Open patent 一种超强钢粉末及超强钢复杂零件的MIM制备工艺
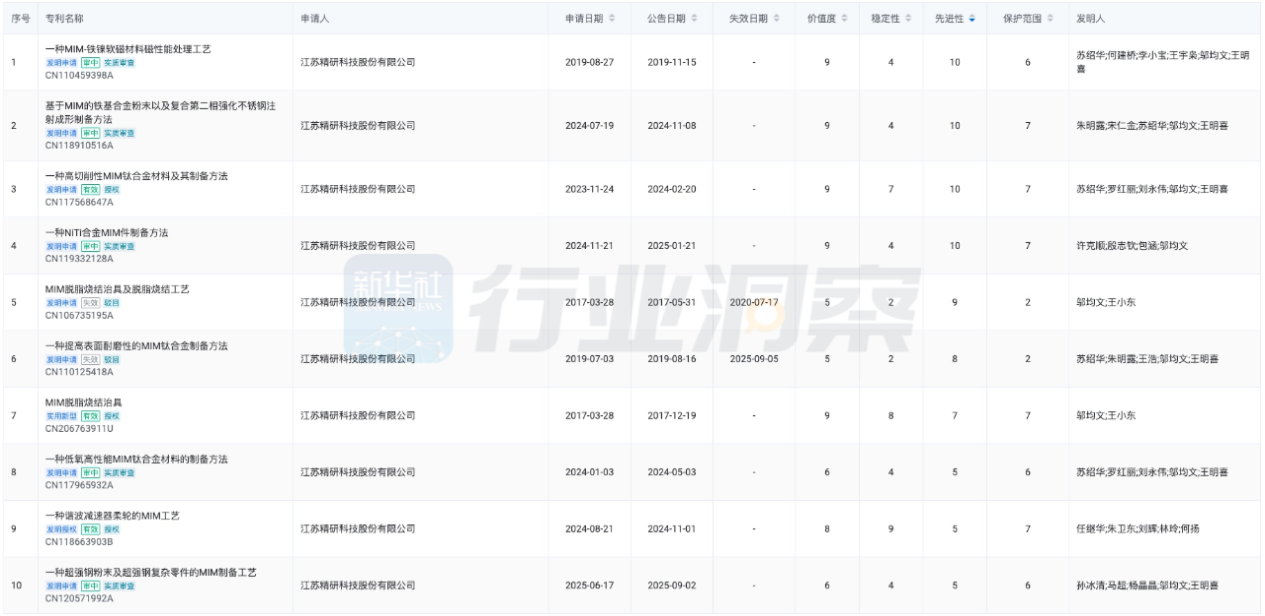The image size is (1265, 616). pyautogui.click(x=151, y=573)
